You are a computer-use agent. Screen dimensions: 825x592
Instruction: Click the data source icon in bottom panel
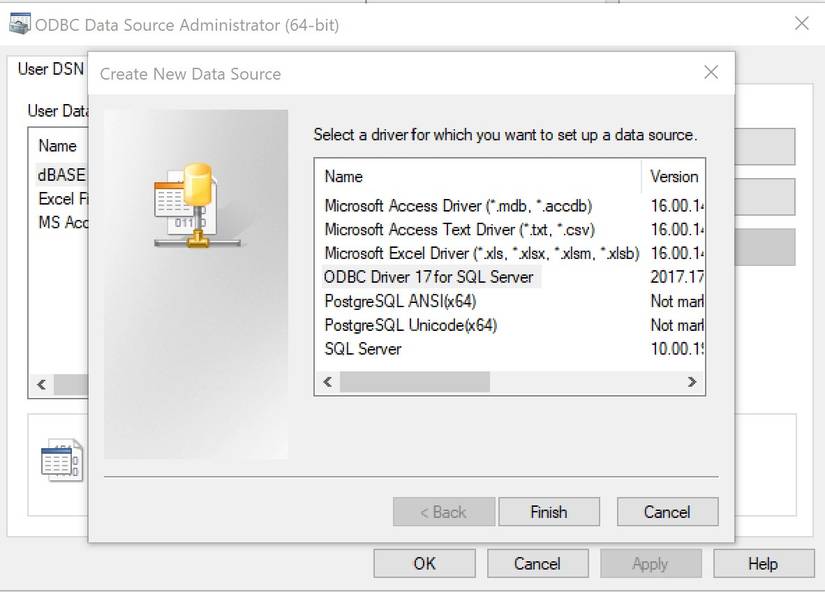61,460
